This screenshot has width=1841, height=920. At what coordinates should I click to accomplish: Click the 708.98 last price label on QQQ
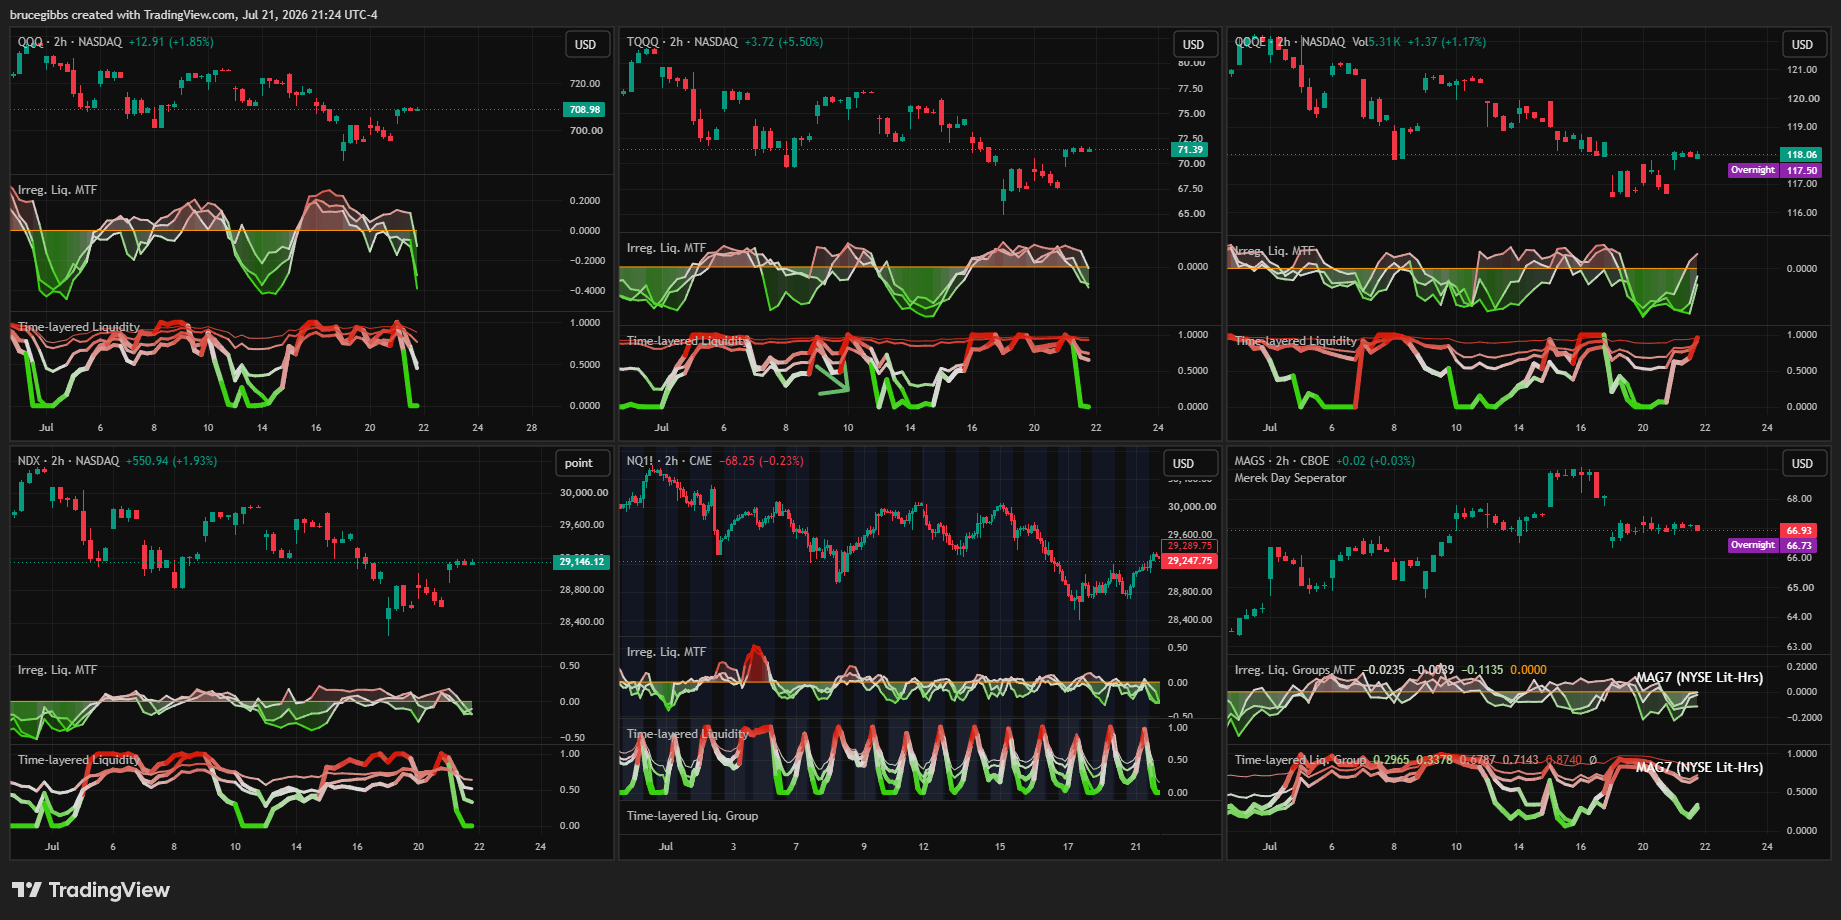coord(585,110)
